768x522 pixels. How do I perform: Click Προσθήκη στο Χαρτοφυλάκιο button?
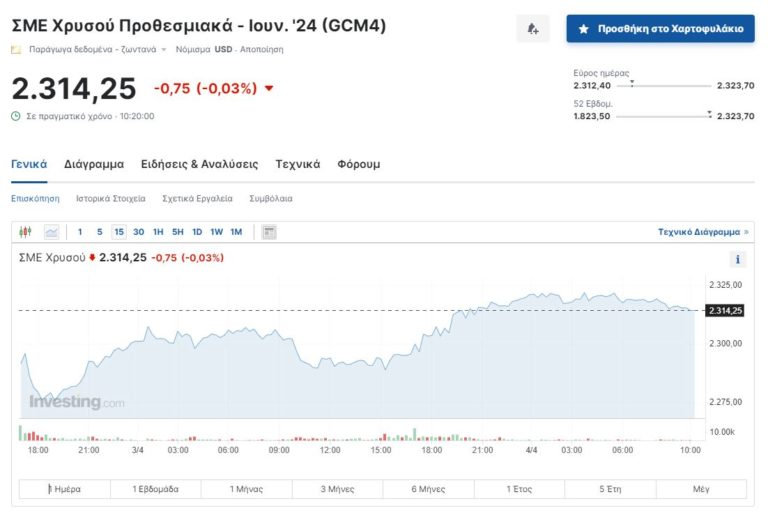tap(661, 29)
